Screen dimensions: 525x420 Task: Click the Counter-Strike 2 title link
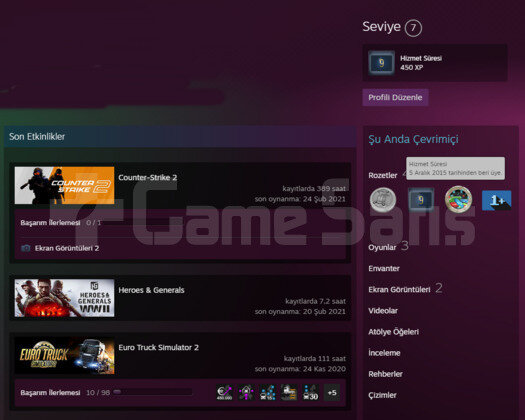pyautogui.click(x=148, y=178)
